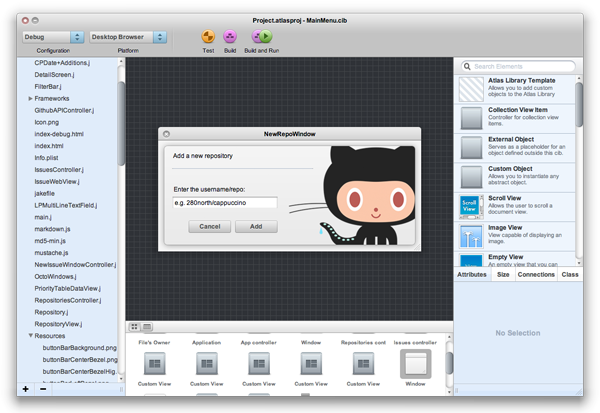
Task: Open Repository.j file
Action: (x=51, y=312)
